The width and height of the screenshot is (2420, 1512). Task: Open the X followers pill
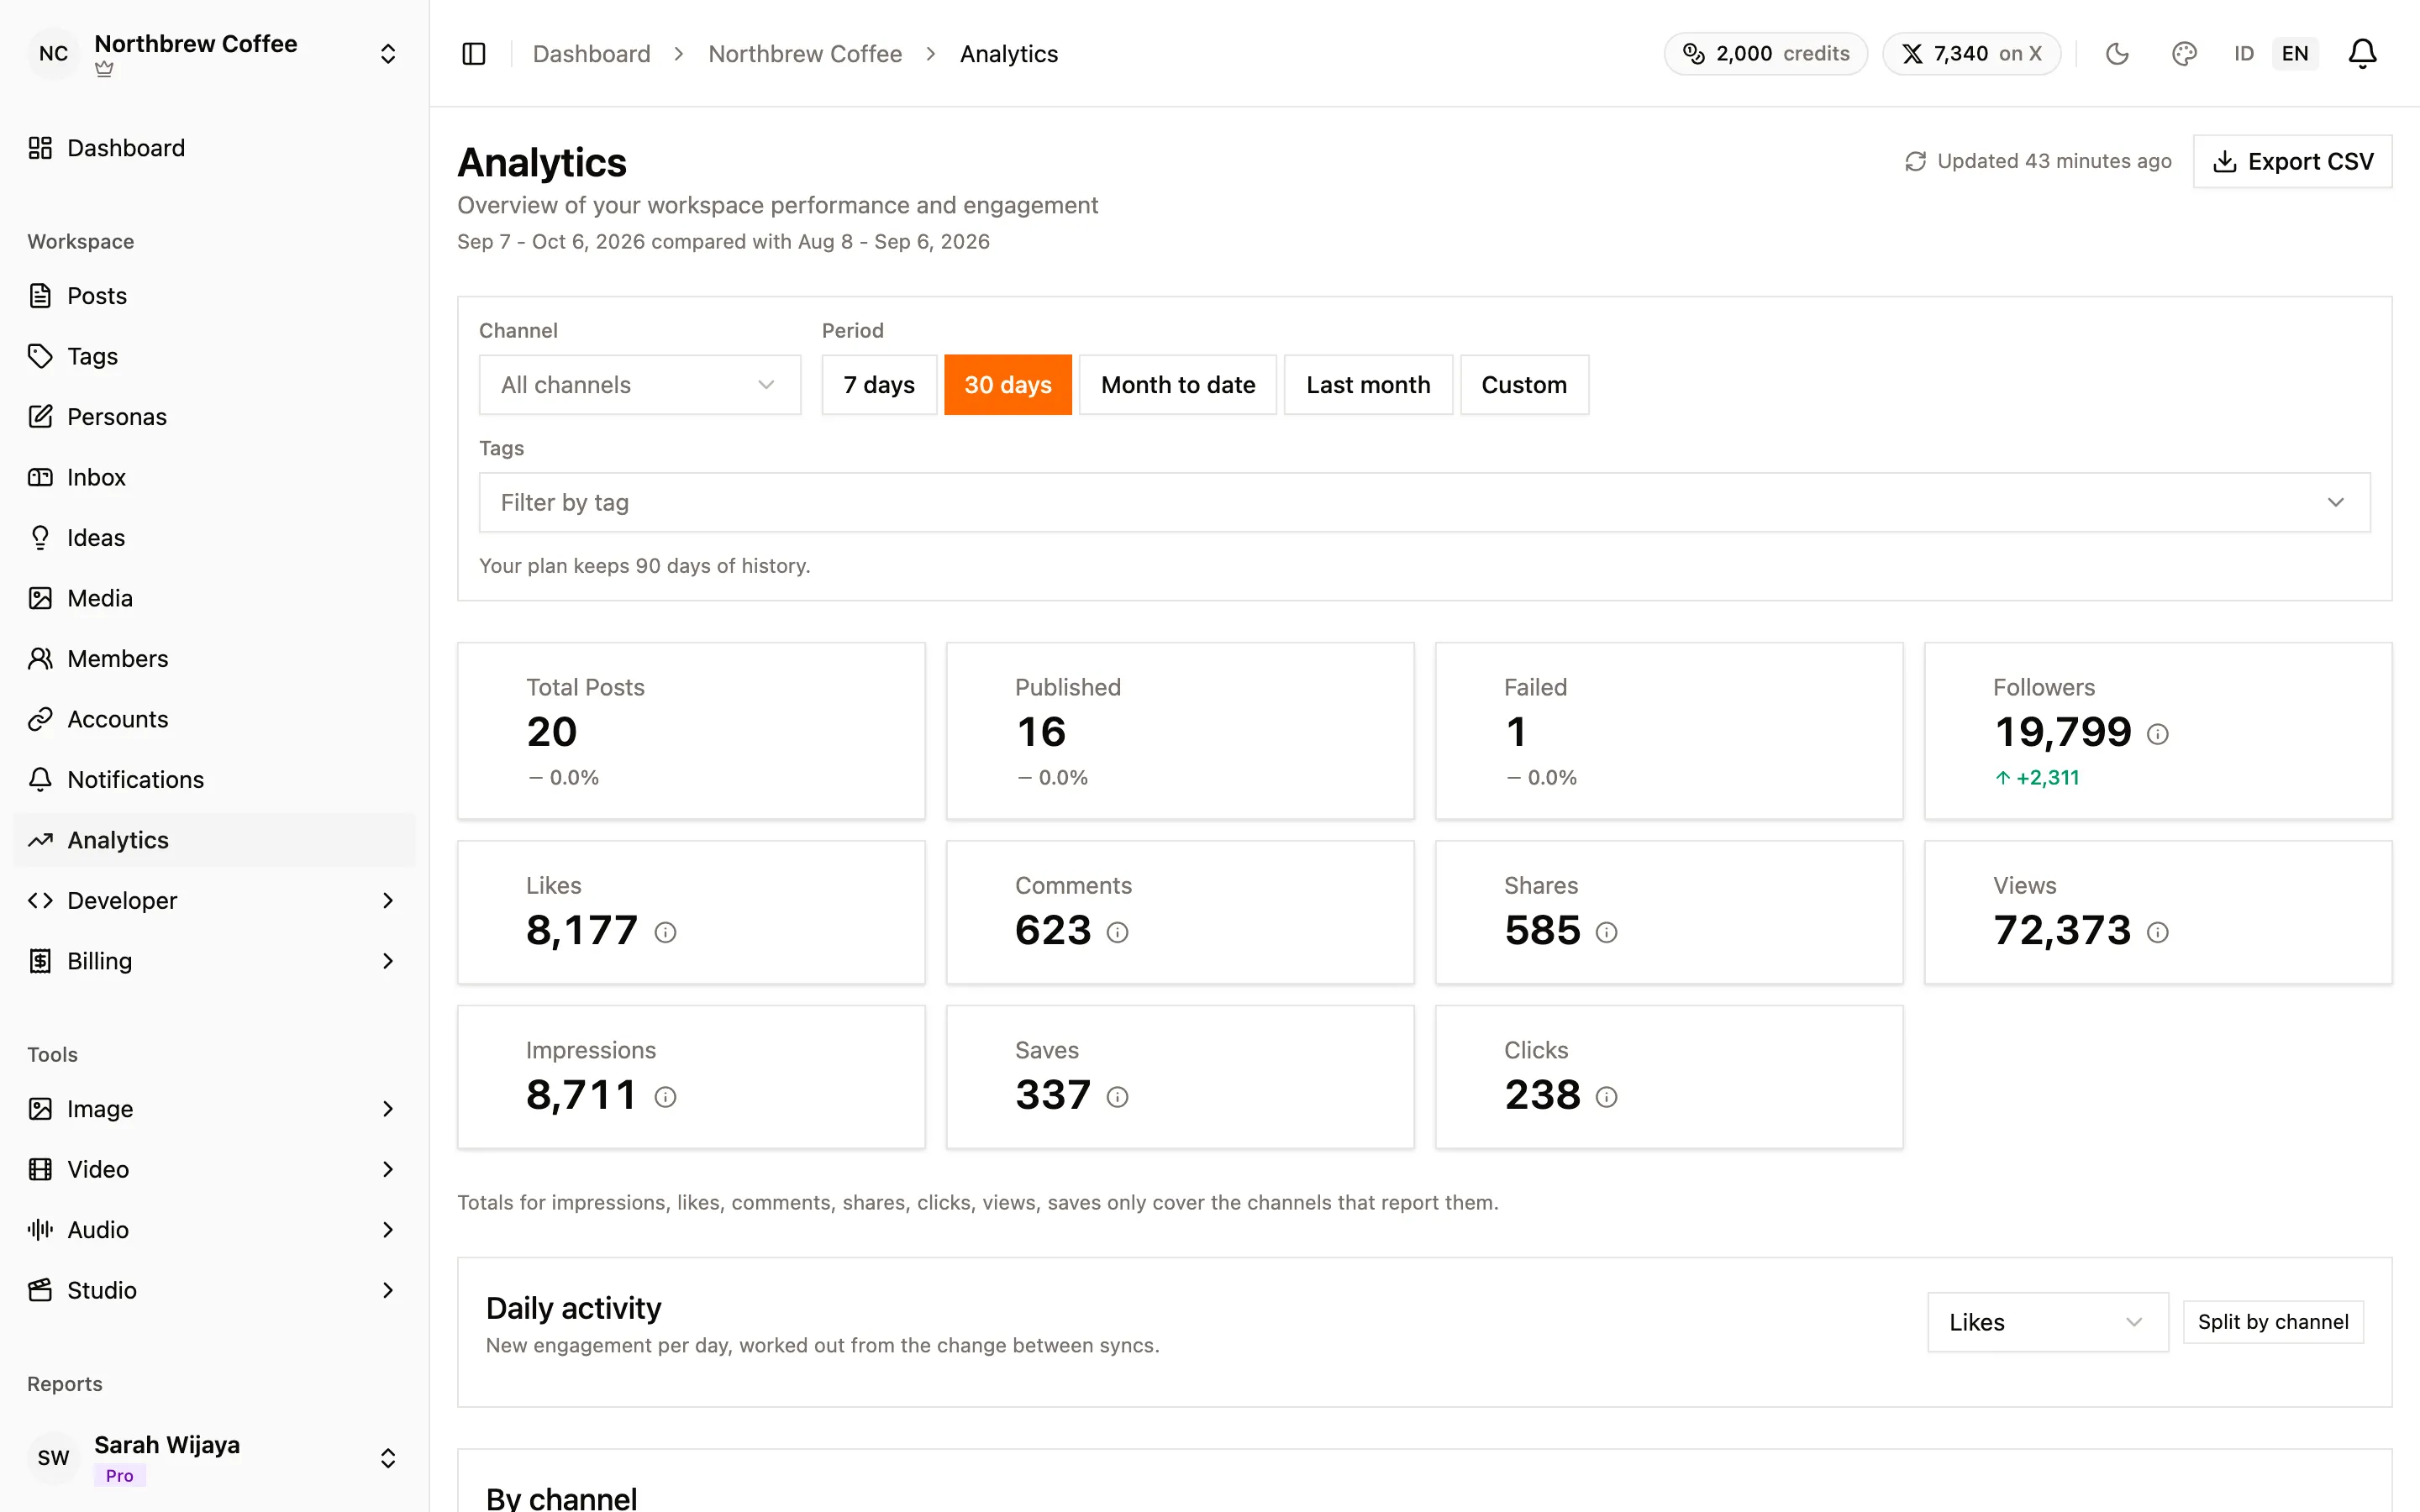[1971, 54]
